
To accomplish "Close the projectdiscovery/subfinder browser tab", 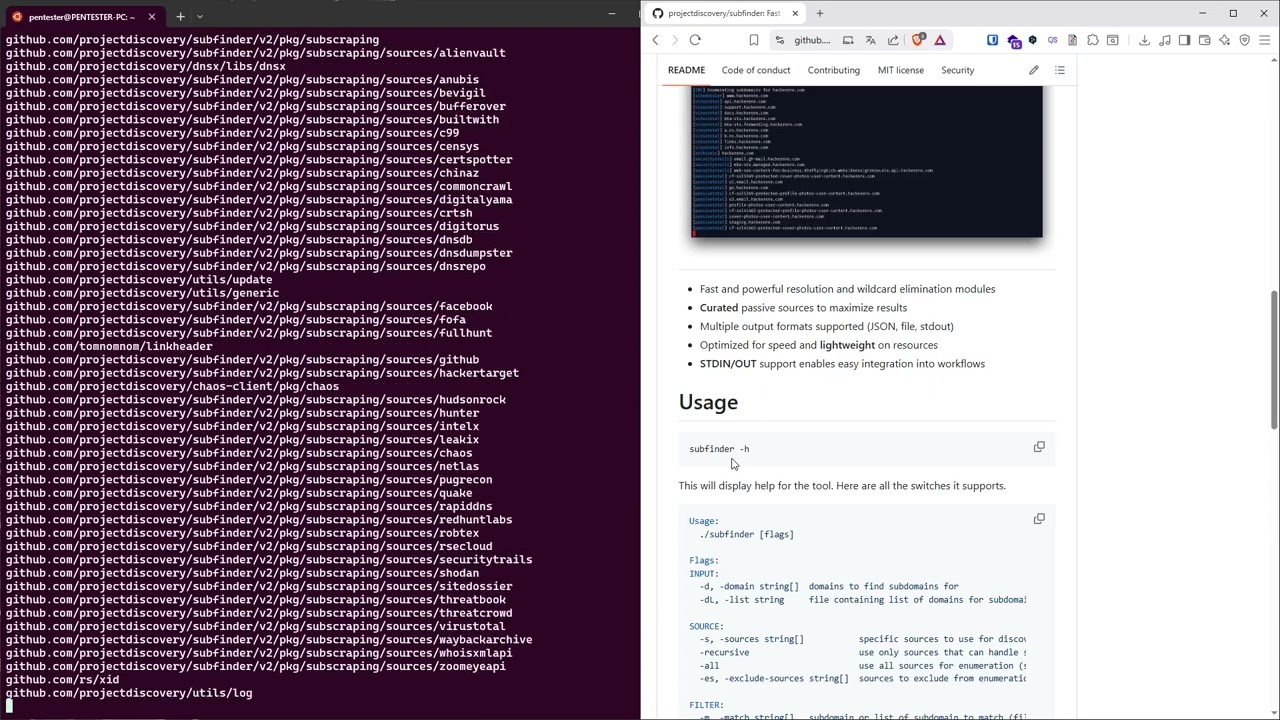I will point(795,13).
